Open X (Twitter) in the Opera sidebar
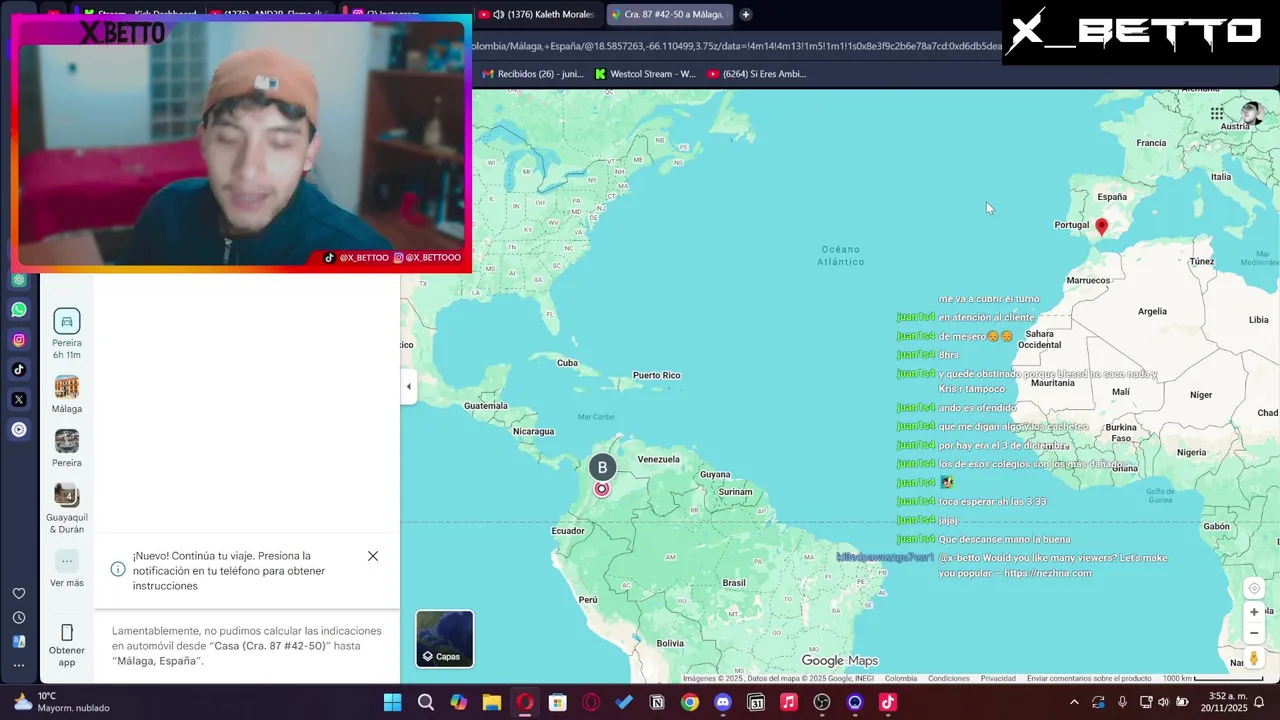Image resolution: width=1280 pixels, height=720 pixels. point(19,400)
